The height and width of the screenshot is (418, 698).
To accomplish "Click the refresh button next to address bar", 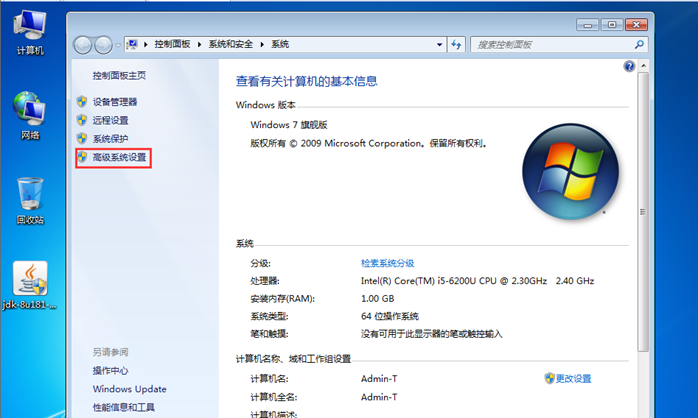I will [x=456, y=45].
